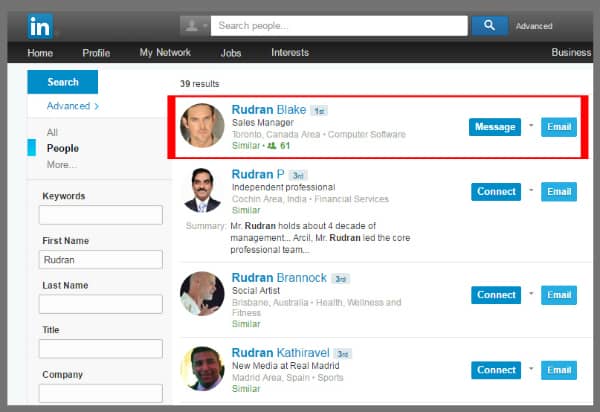Expand dropdown arrow beside Rudran P's Connect
This screenshot has width=600, height=412.
click(531, 191)
